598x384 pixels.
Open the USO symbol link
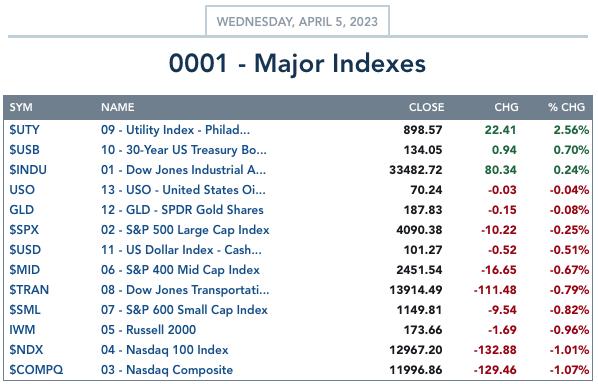[x=22, y=190]
